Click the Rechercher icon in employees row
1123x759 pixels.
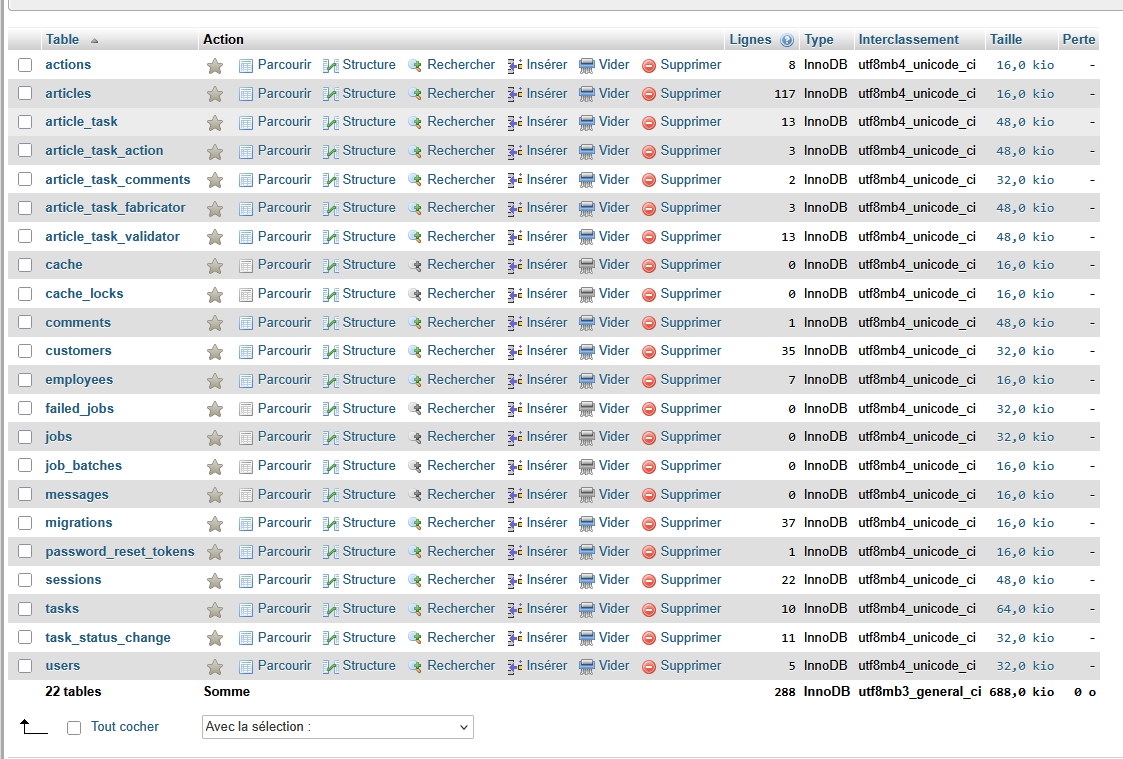pos(415,381)
